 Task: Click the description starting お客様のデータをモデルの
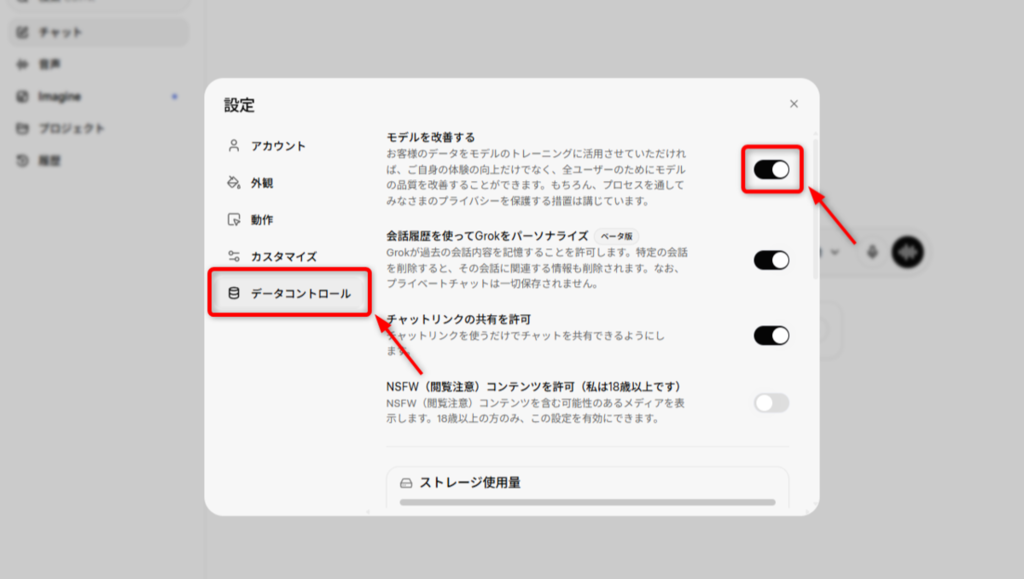(x=536, y=177)
